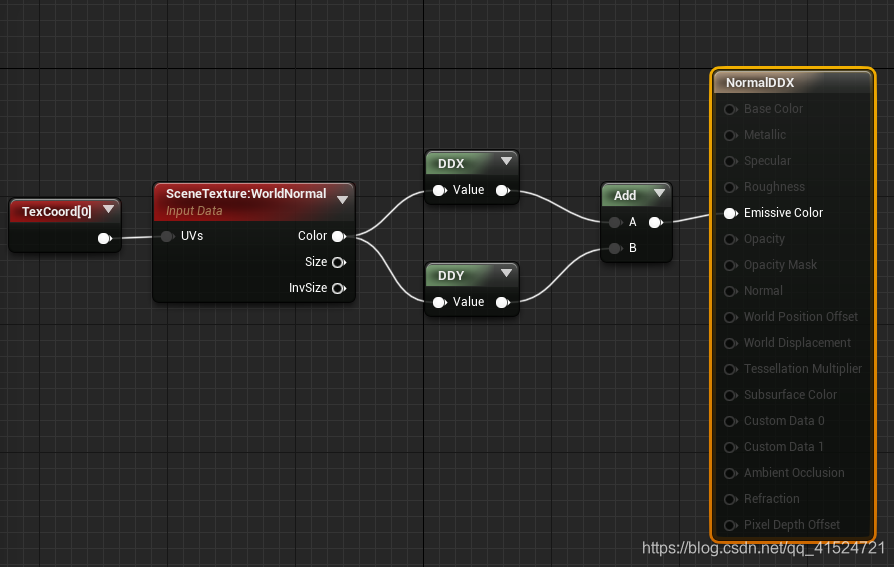This screenshot has width=894, height=567.
Task: Select the Add node title
Action: point(625,195)
